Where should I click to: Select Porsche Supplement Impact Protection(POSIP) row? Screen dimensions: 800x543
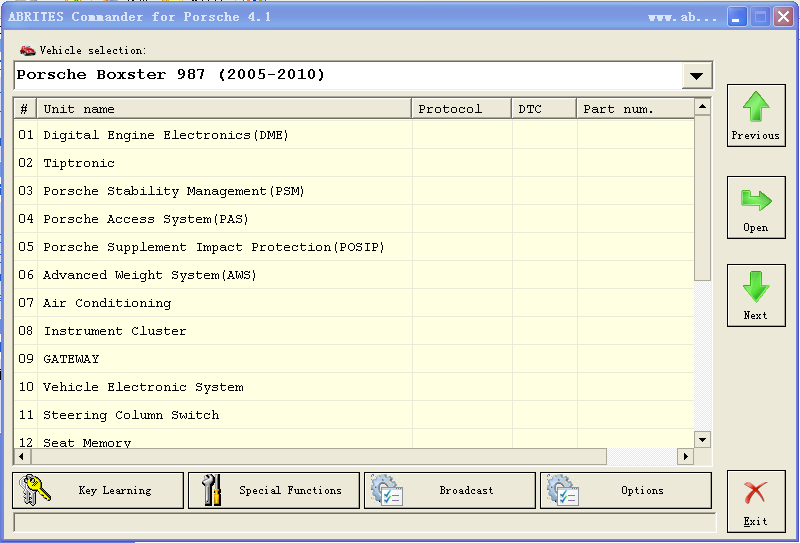coord(354,247)
